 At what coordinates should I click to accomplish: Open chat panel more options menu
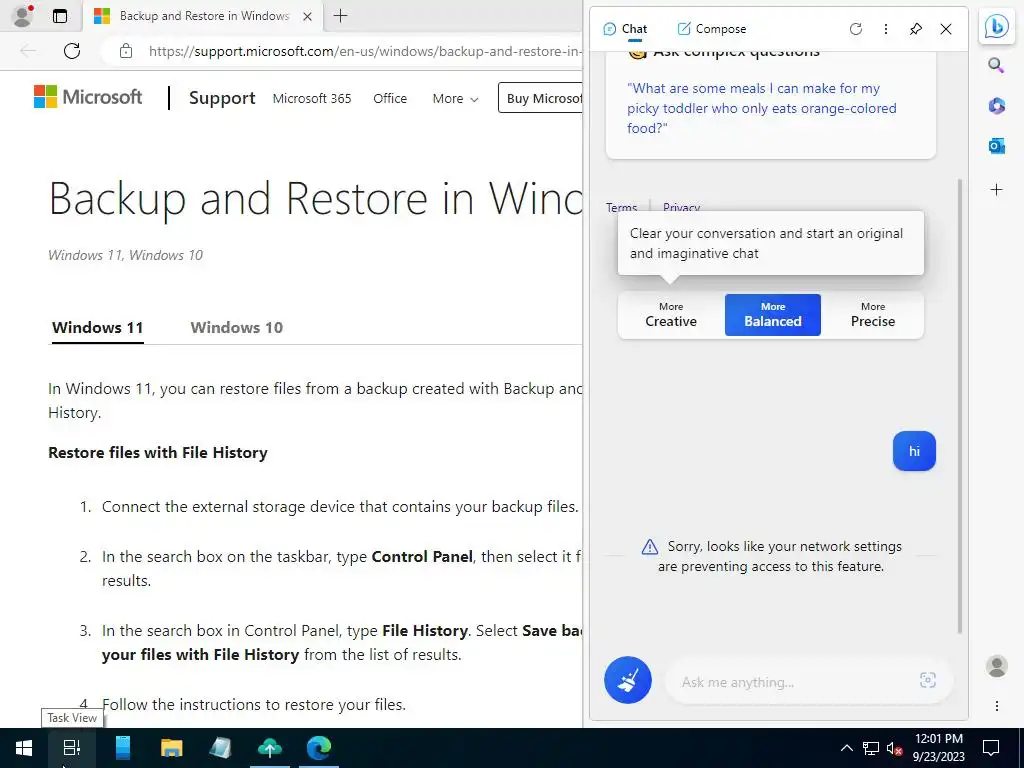[886, 29]
